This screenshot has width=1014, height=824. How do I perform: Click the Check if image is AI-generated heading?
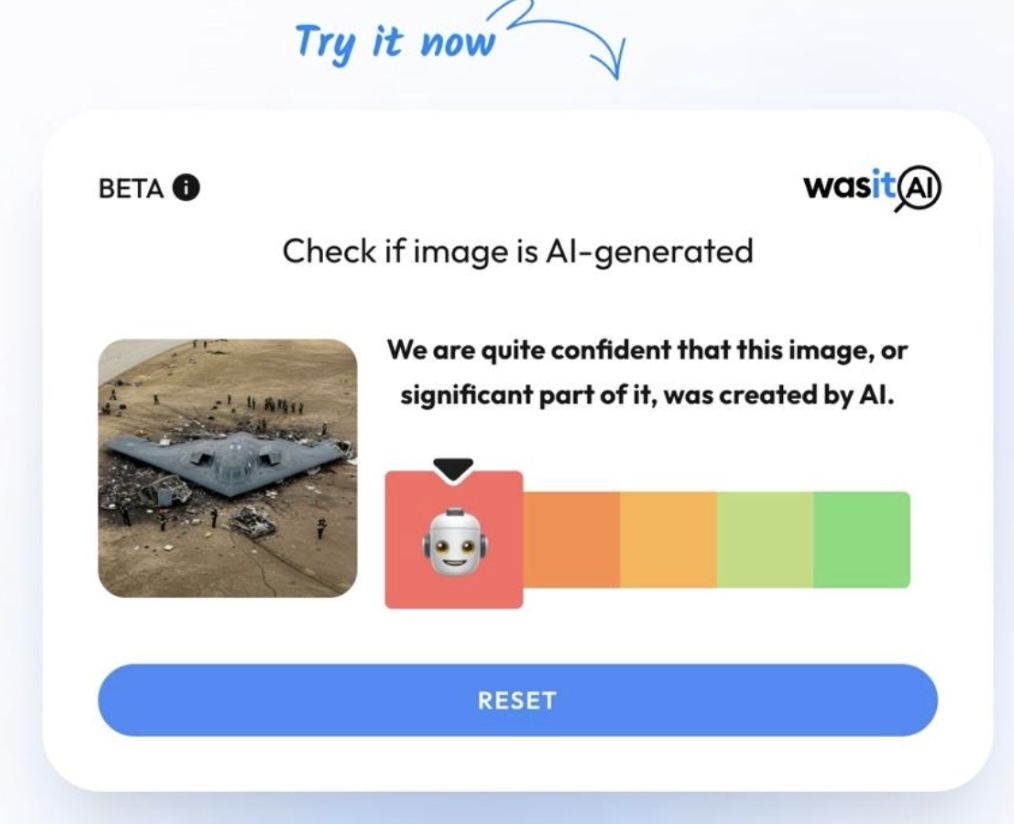tap(518, 252)
